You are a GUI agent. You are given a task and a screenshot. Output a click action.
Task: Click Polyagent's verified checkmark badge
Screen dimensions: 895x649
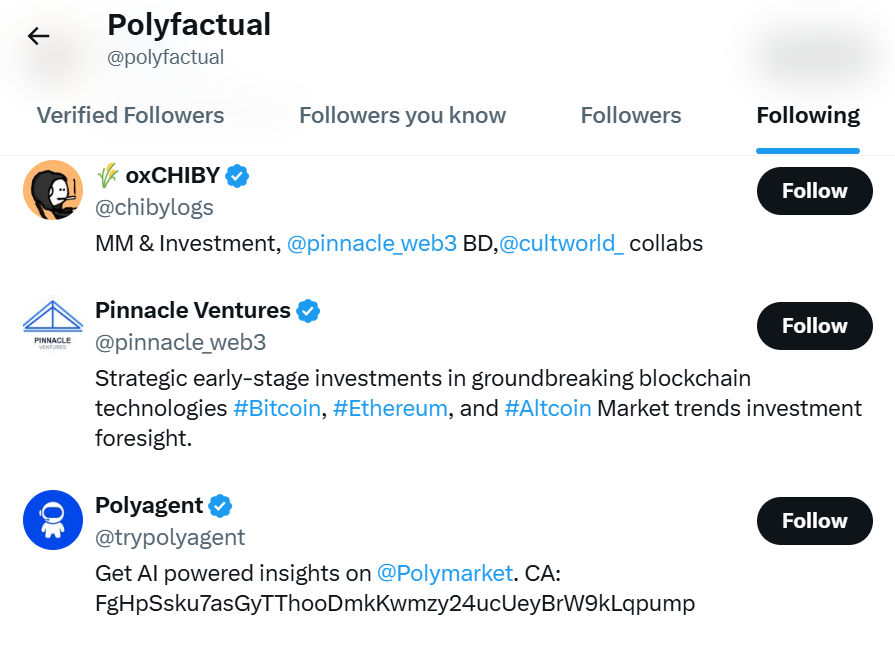point(220,506)
